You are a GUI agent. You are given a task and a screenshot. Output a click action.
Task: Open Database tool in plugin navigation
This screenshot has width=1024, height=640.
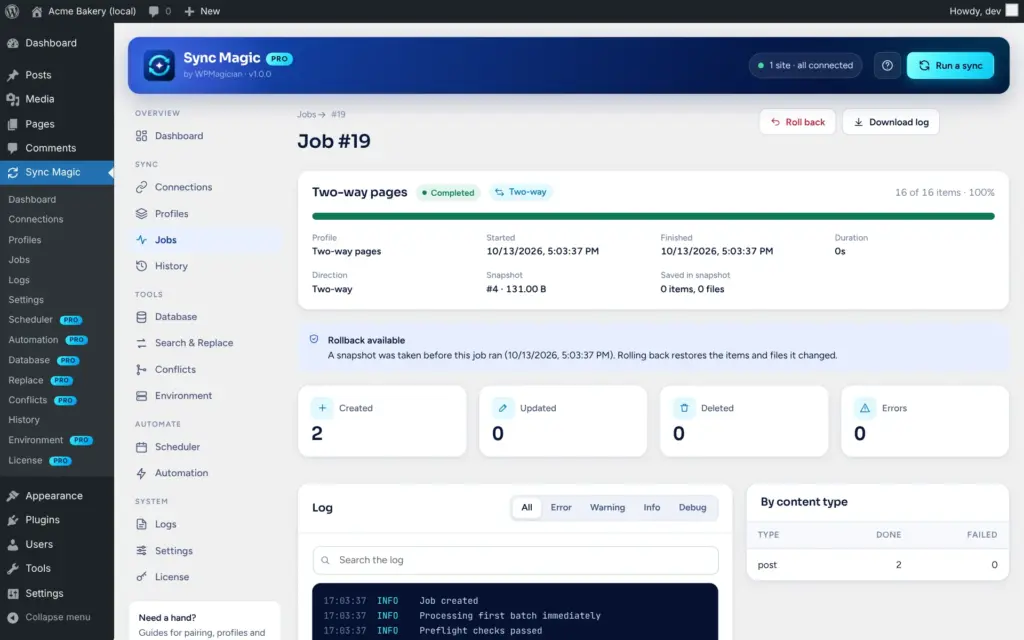click(204, 317)
